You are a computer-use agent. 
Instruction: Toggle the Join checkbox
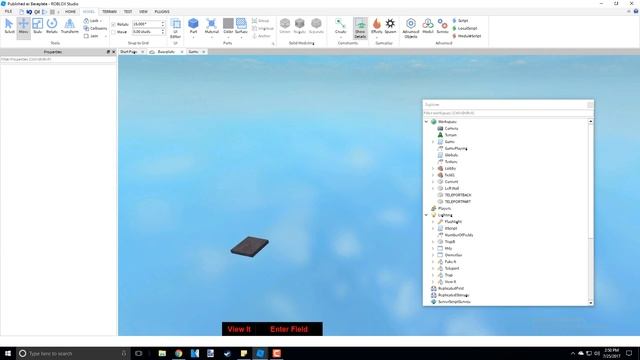[x=86, y=36]
